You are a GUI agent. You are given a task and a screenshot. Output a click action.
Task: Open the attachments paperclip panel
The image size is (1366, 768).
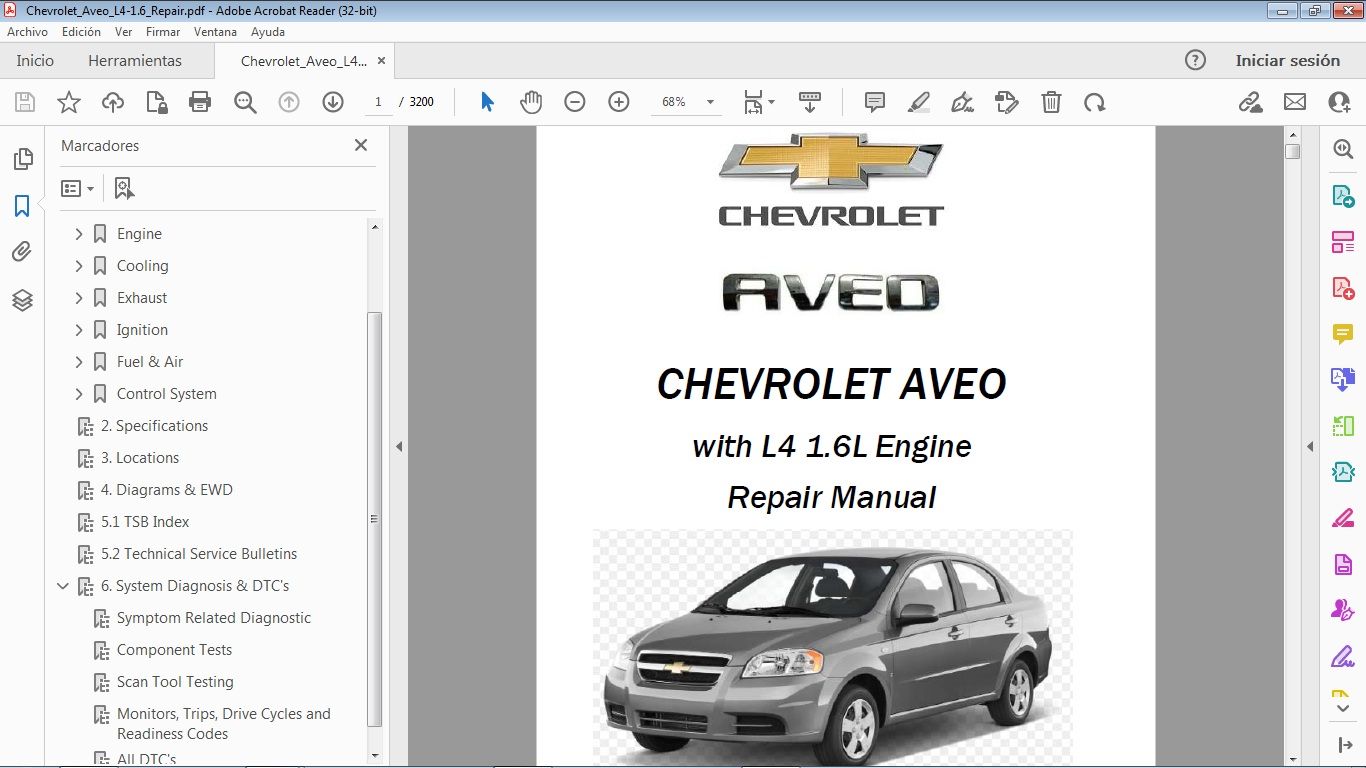22,252
